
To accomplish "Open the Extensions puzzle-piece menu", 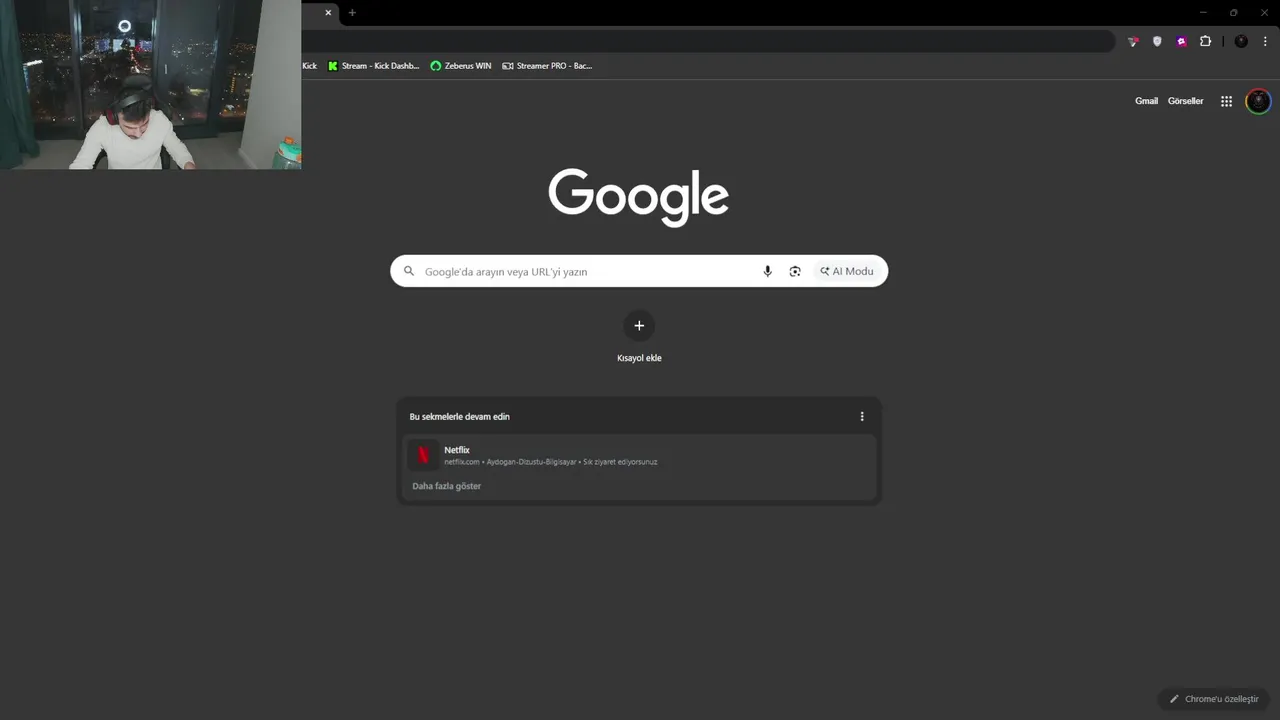I will [1205, 41].
